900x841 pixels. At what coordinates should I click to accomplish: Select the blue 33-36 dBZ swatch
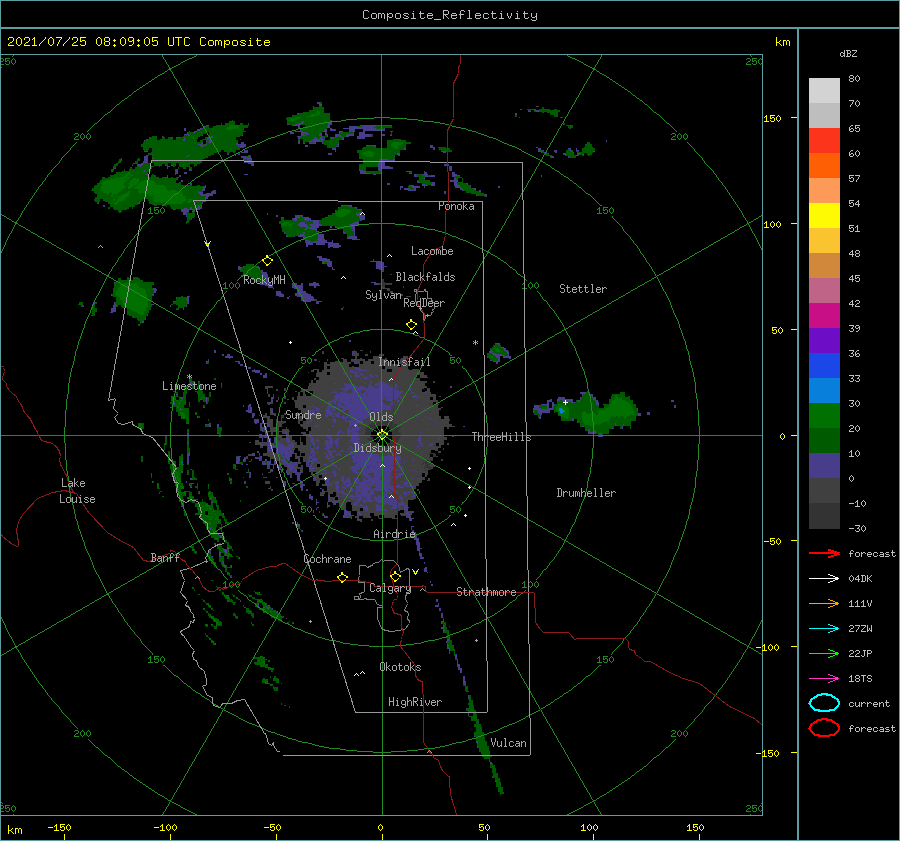824,366
